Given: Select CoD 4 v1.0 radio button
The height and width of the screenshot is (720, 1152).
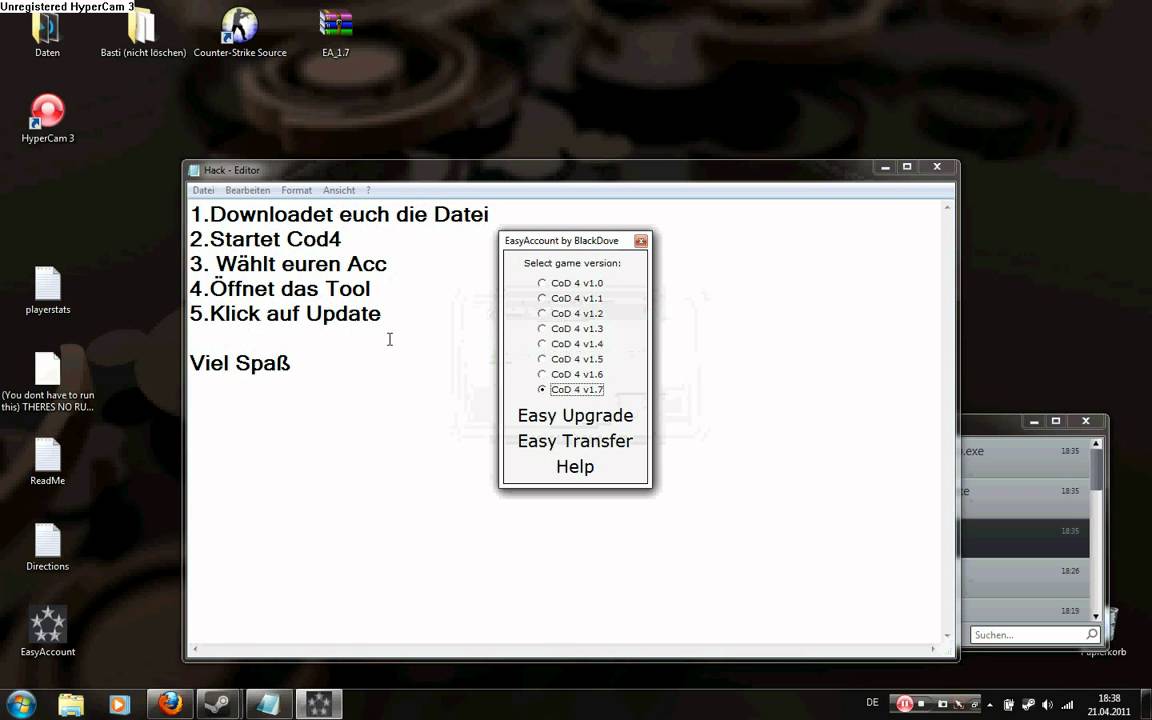Looking at the screenshot, I should click(x=541, y=283).
